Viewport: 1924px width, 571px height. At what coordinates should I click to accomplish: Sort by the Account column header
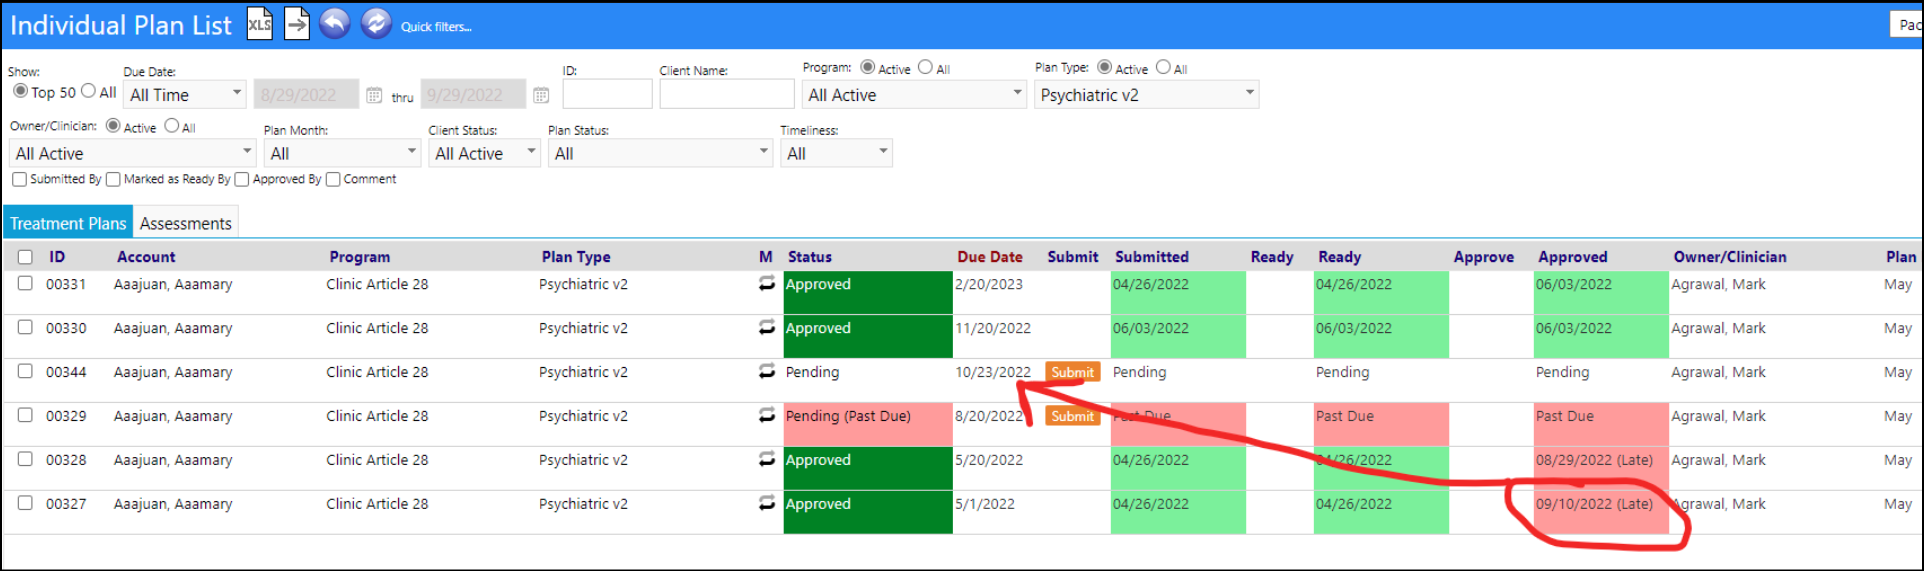click(x=146, y=257)
